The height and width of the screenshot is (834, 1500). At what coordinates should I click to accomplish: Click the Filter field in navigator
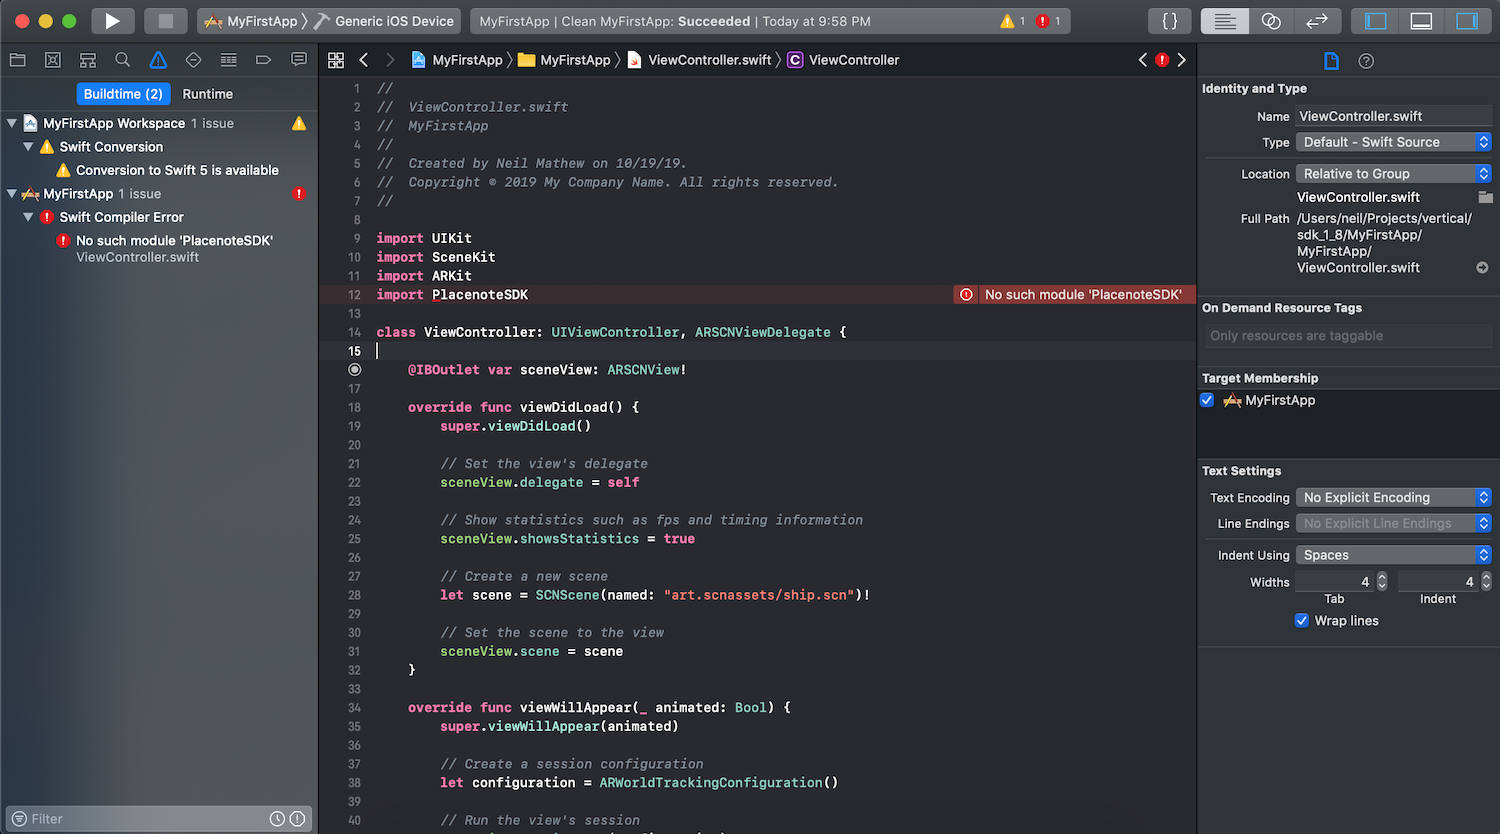[x=140, y=819]
